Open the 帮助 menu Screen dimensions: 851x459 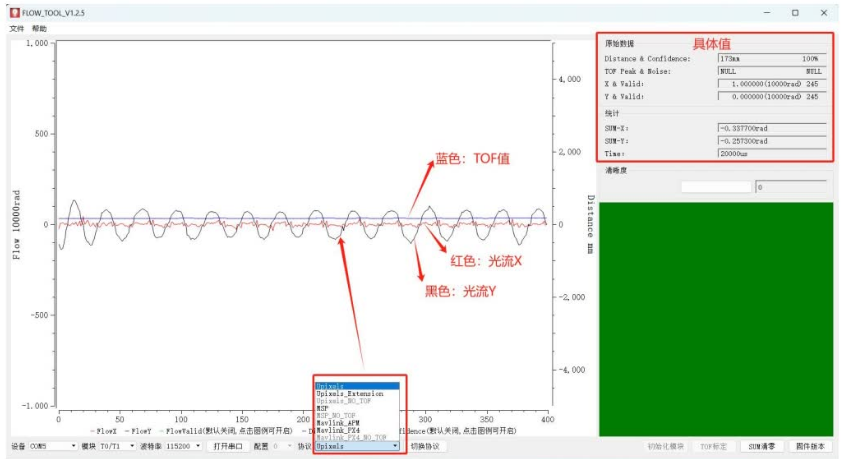point(39,28)
